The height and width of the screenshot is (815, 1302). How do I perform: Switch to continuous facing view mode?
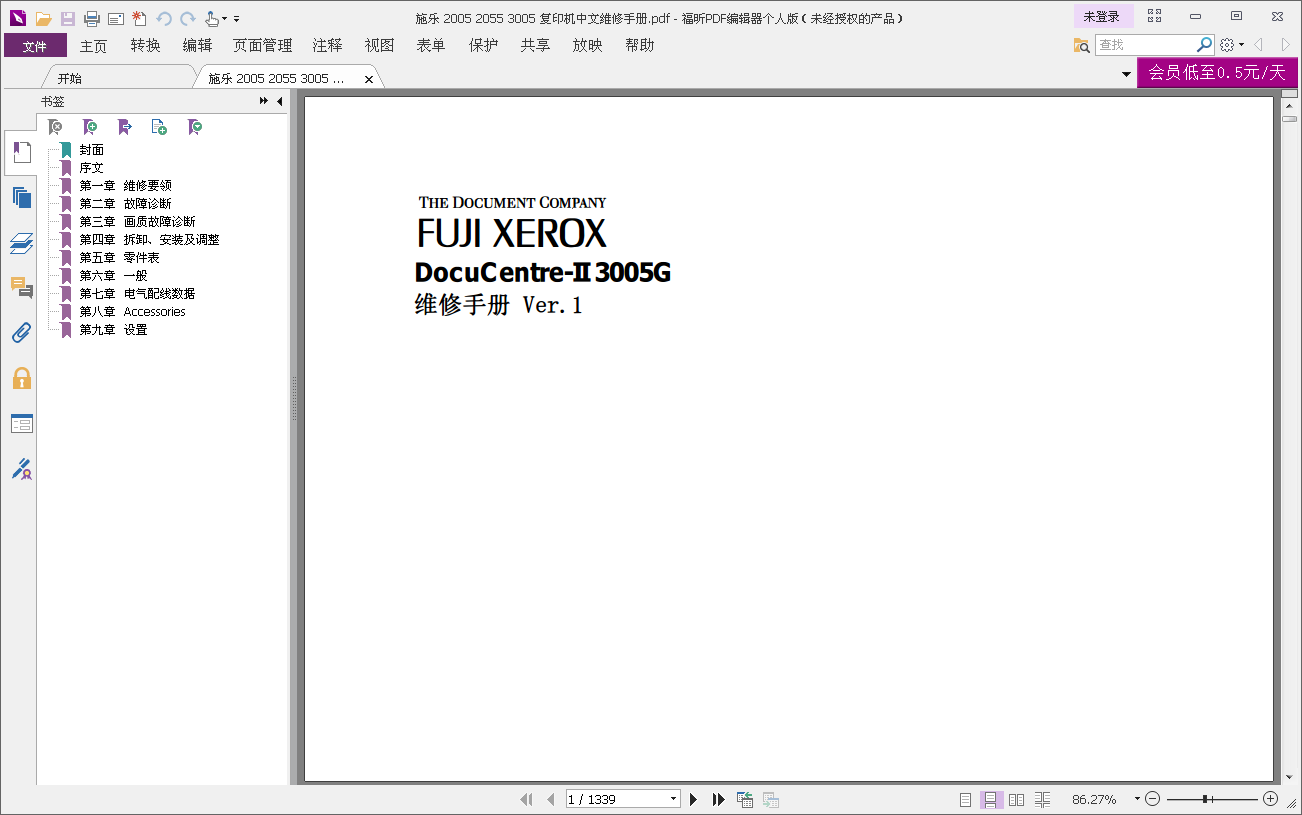1043,799
